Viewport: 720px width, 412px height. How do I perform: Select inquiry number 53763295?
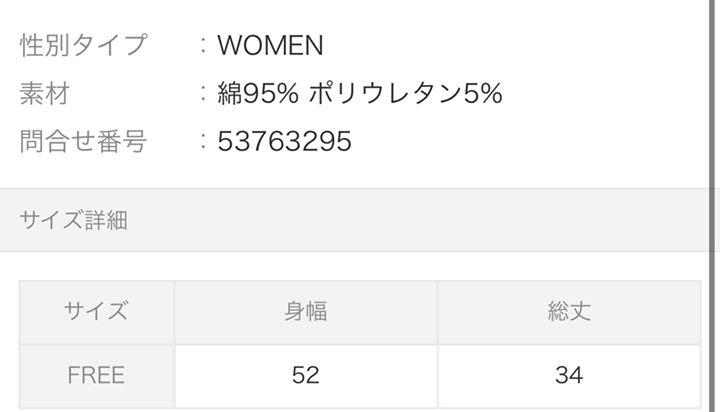point(285,141)
